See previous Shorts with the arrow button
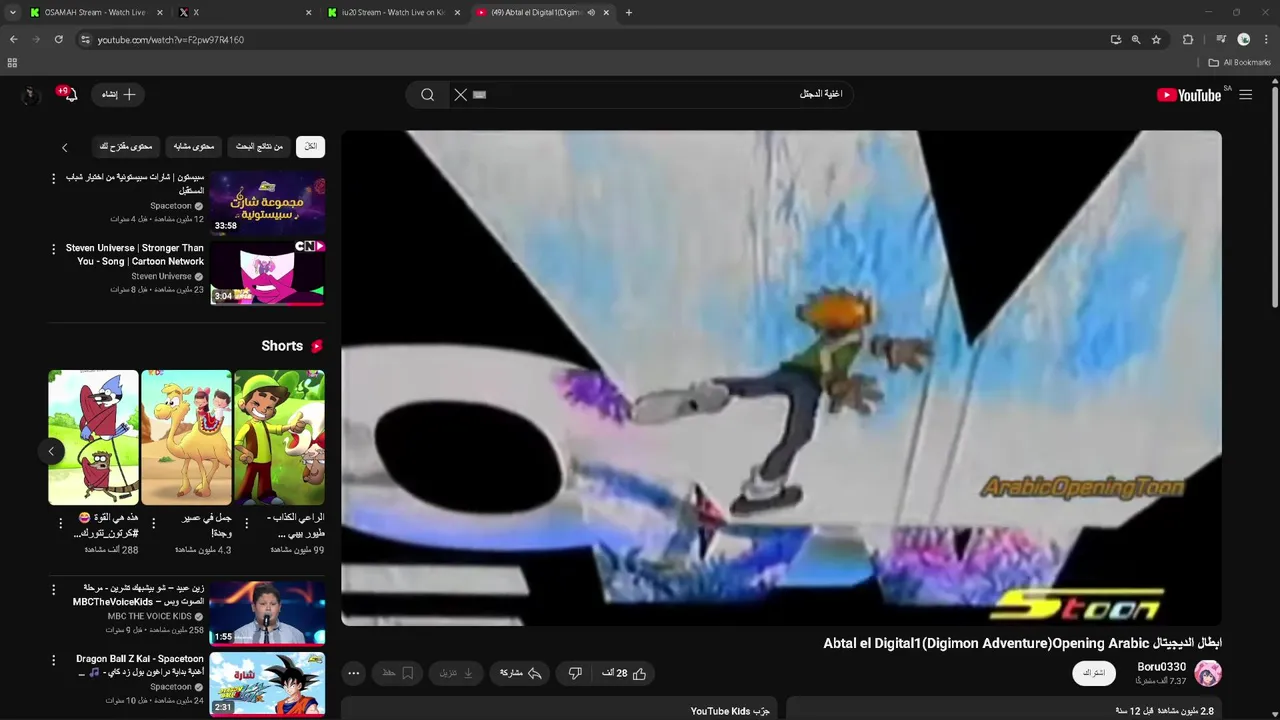Image resolution: width=1280 pixels, height=720 pixels. [x=51, y=451]
